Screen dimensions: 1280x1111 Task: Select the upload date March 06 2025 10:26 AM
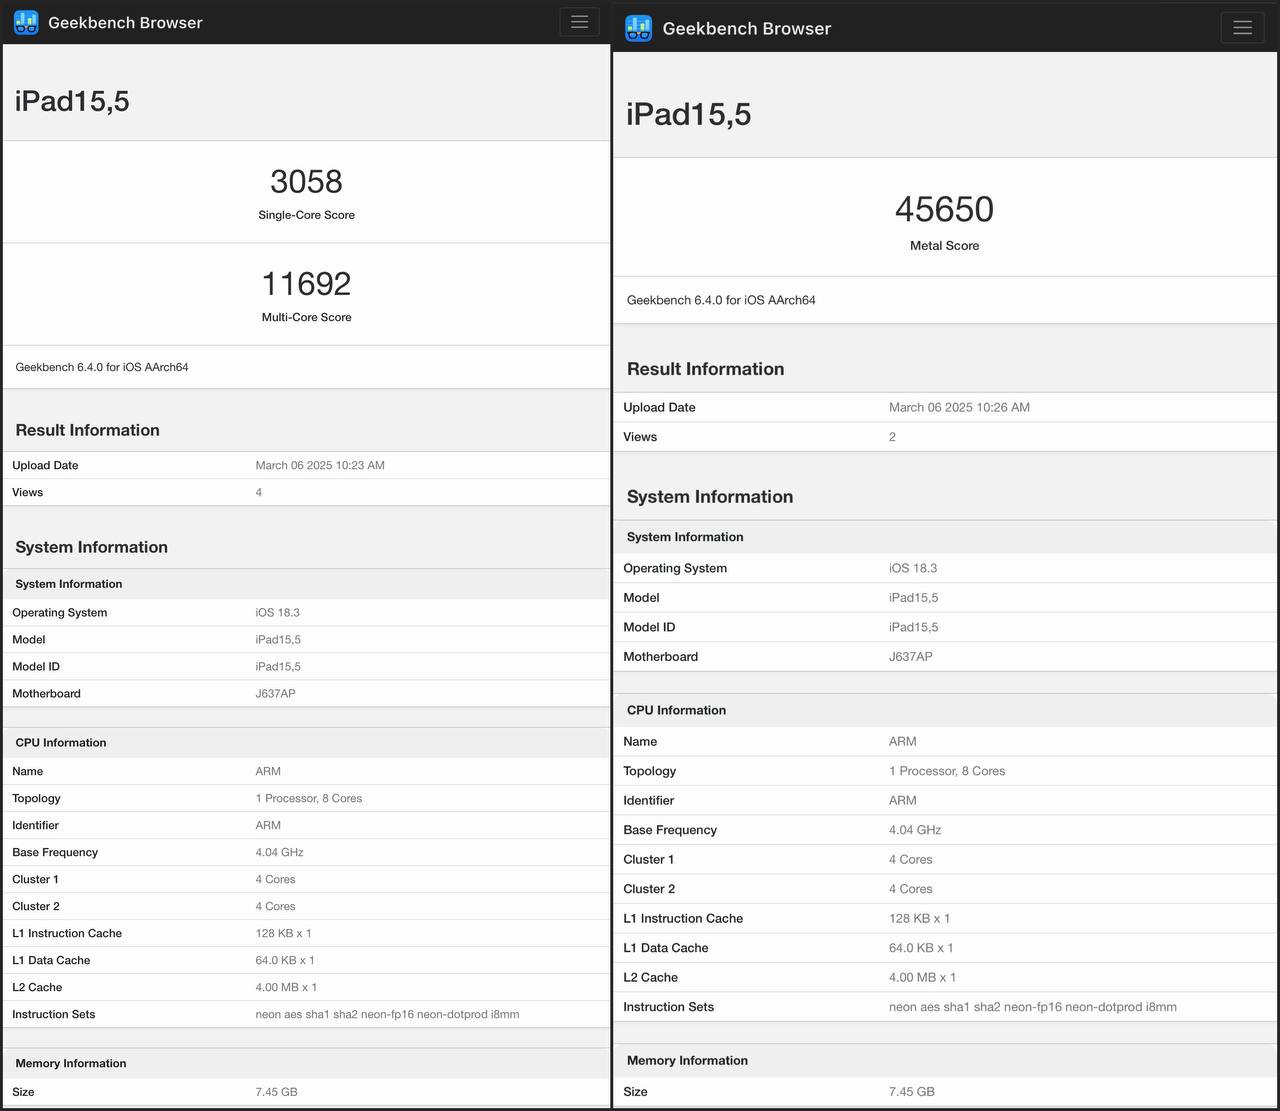959,407
